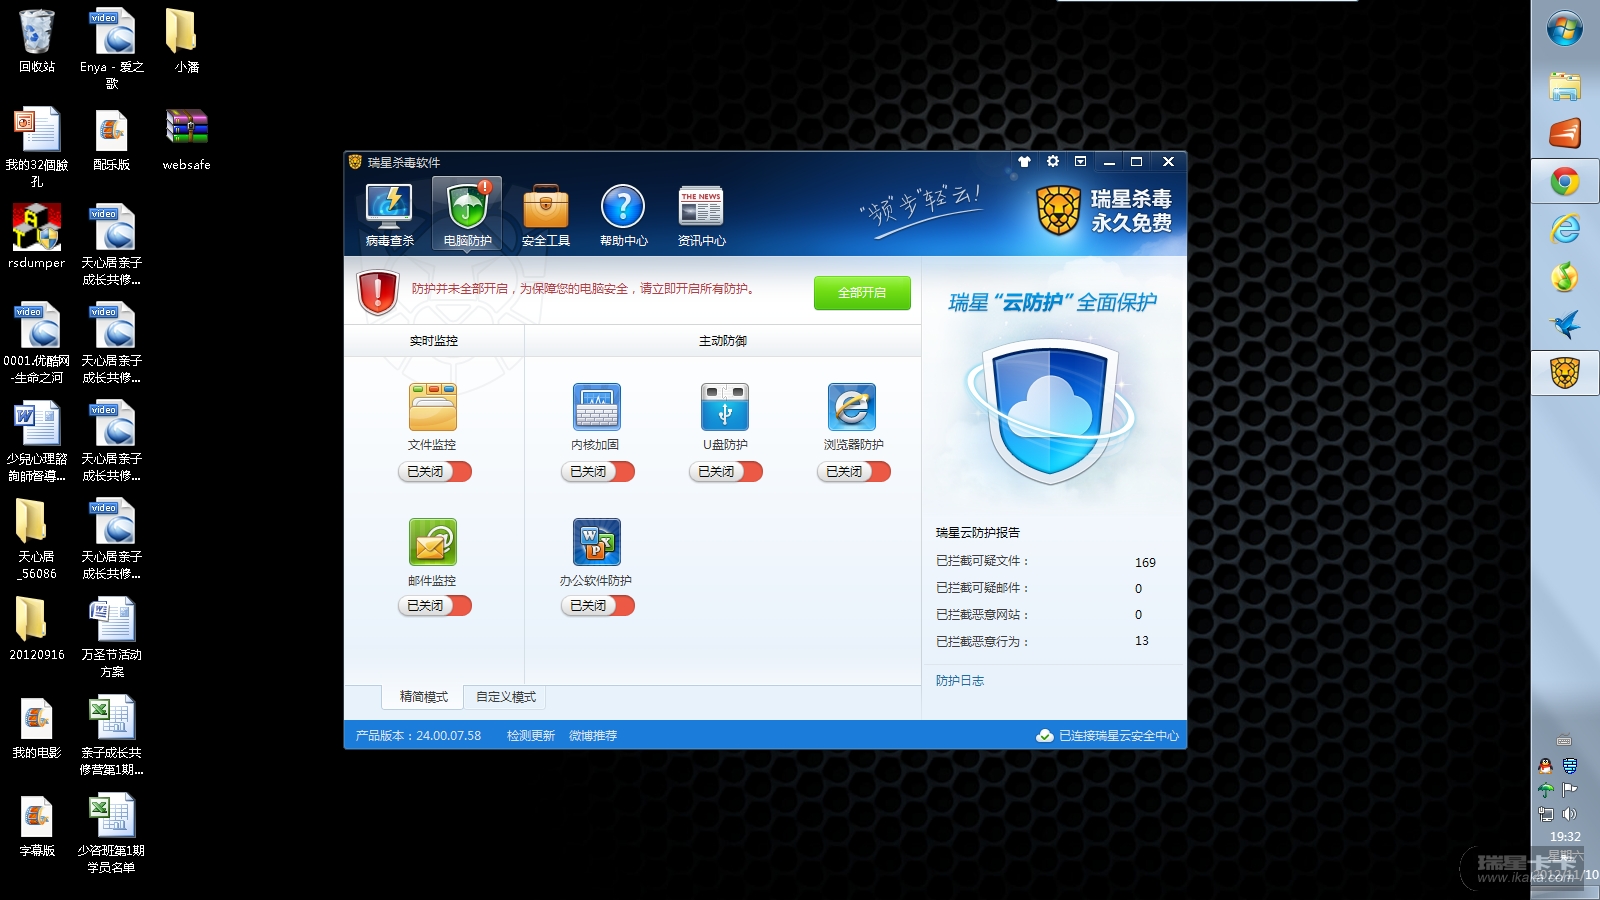Open Internet Explorer from the taskbar
The image size is (1600, 900).
click(x=1565, y=229)
